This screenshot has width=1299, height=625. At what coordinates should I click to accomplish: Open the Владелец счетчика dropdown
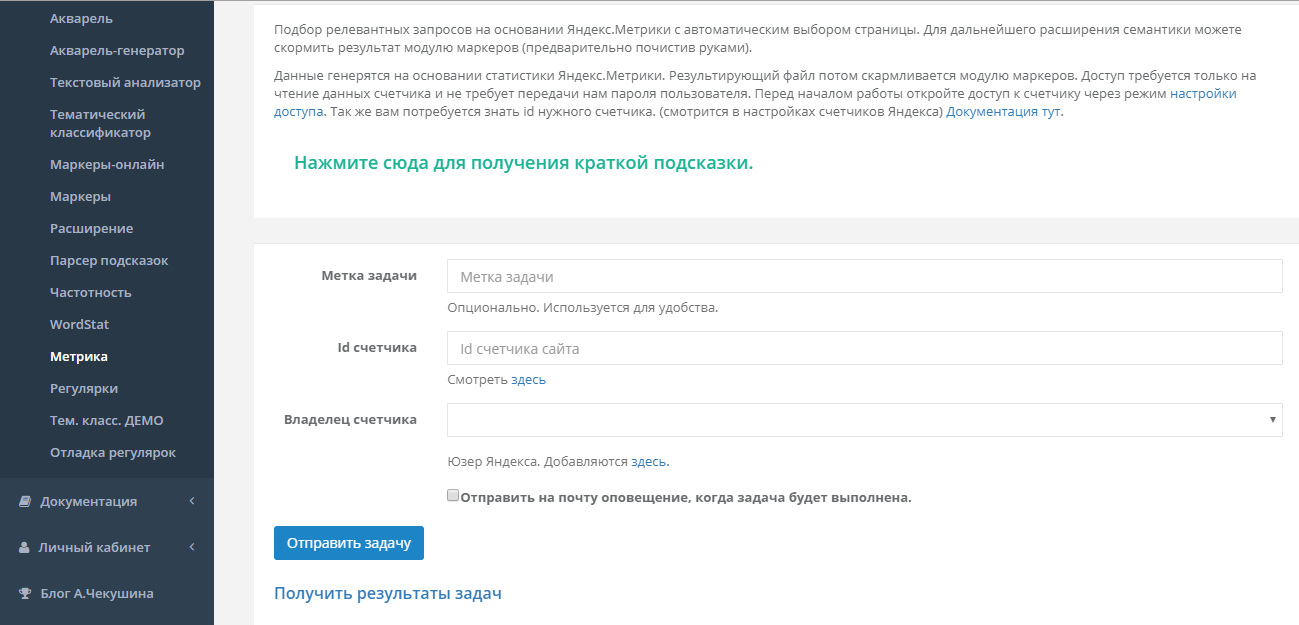click(863, 419)
